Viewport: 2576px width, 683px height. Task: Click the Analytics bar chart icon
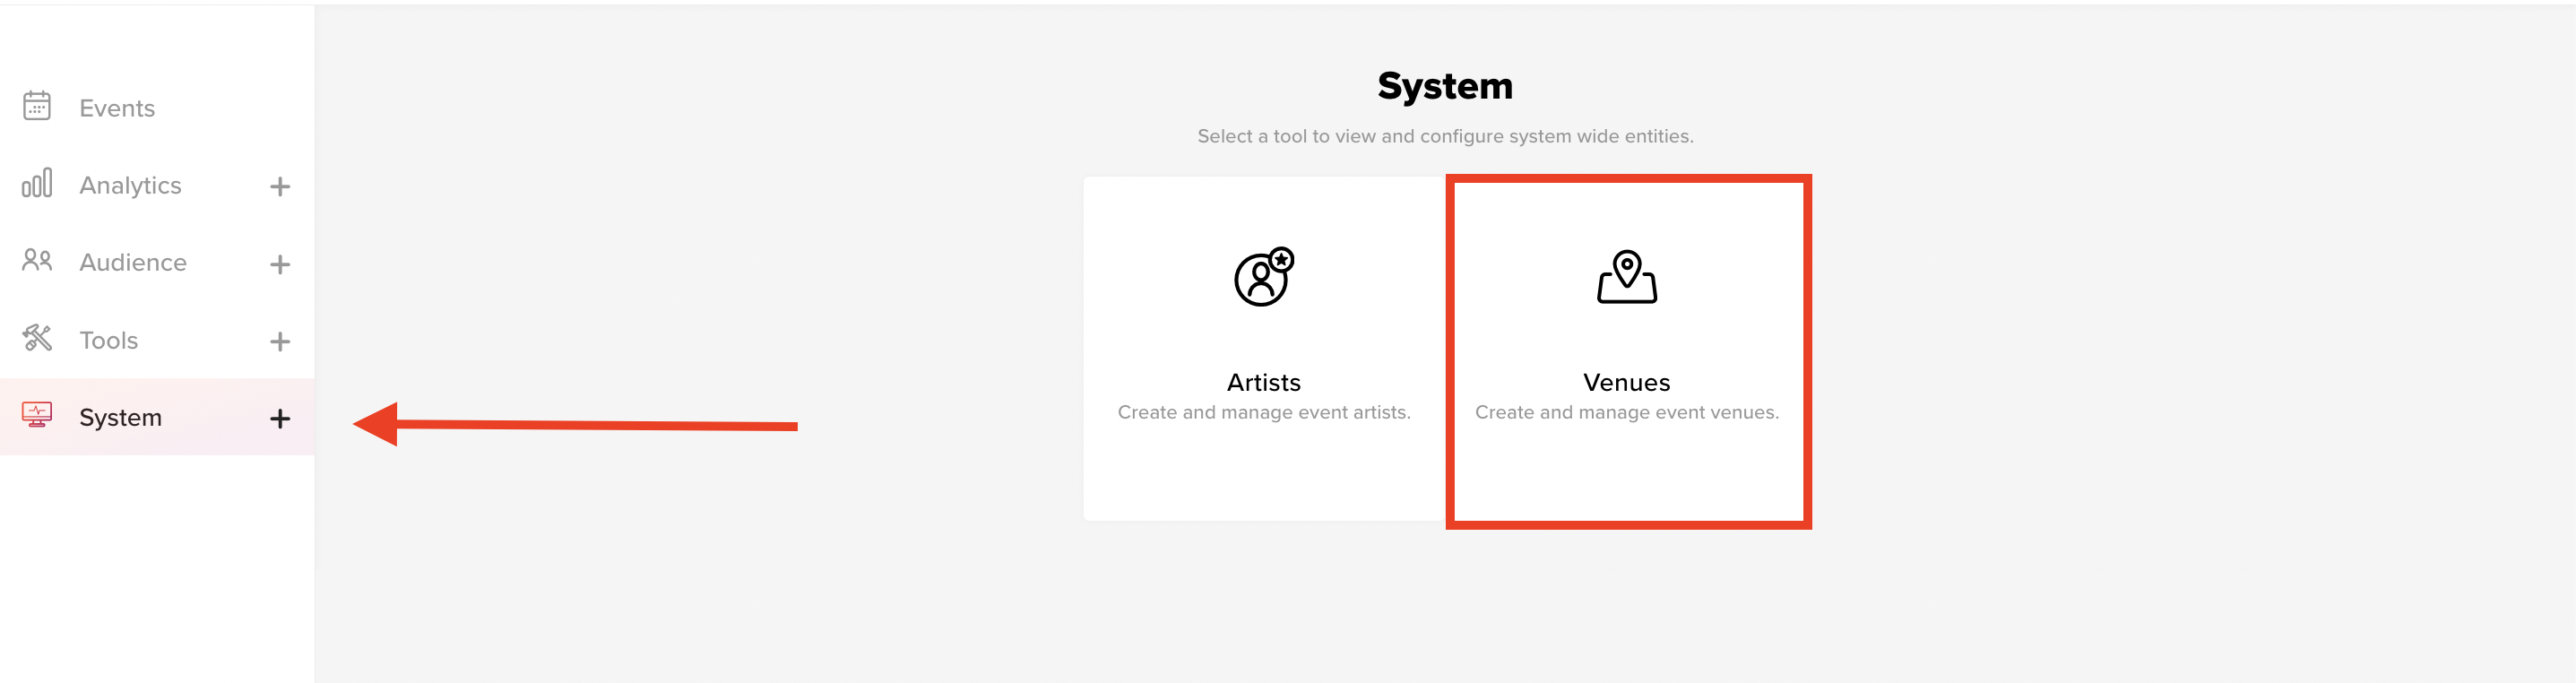37,183
